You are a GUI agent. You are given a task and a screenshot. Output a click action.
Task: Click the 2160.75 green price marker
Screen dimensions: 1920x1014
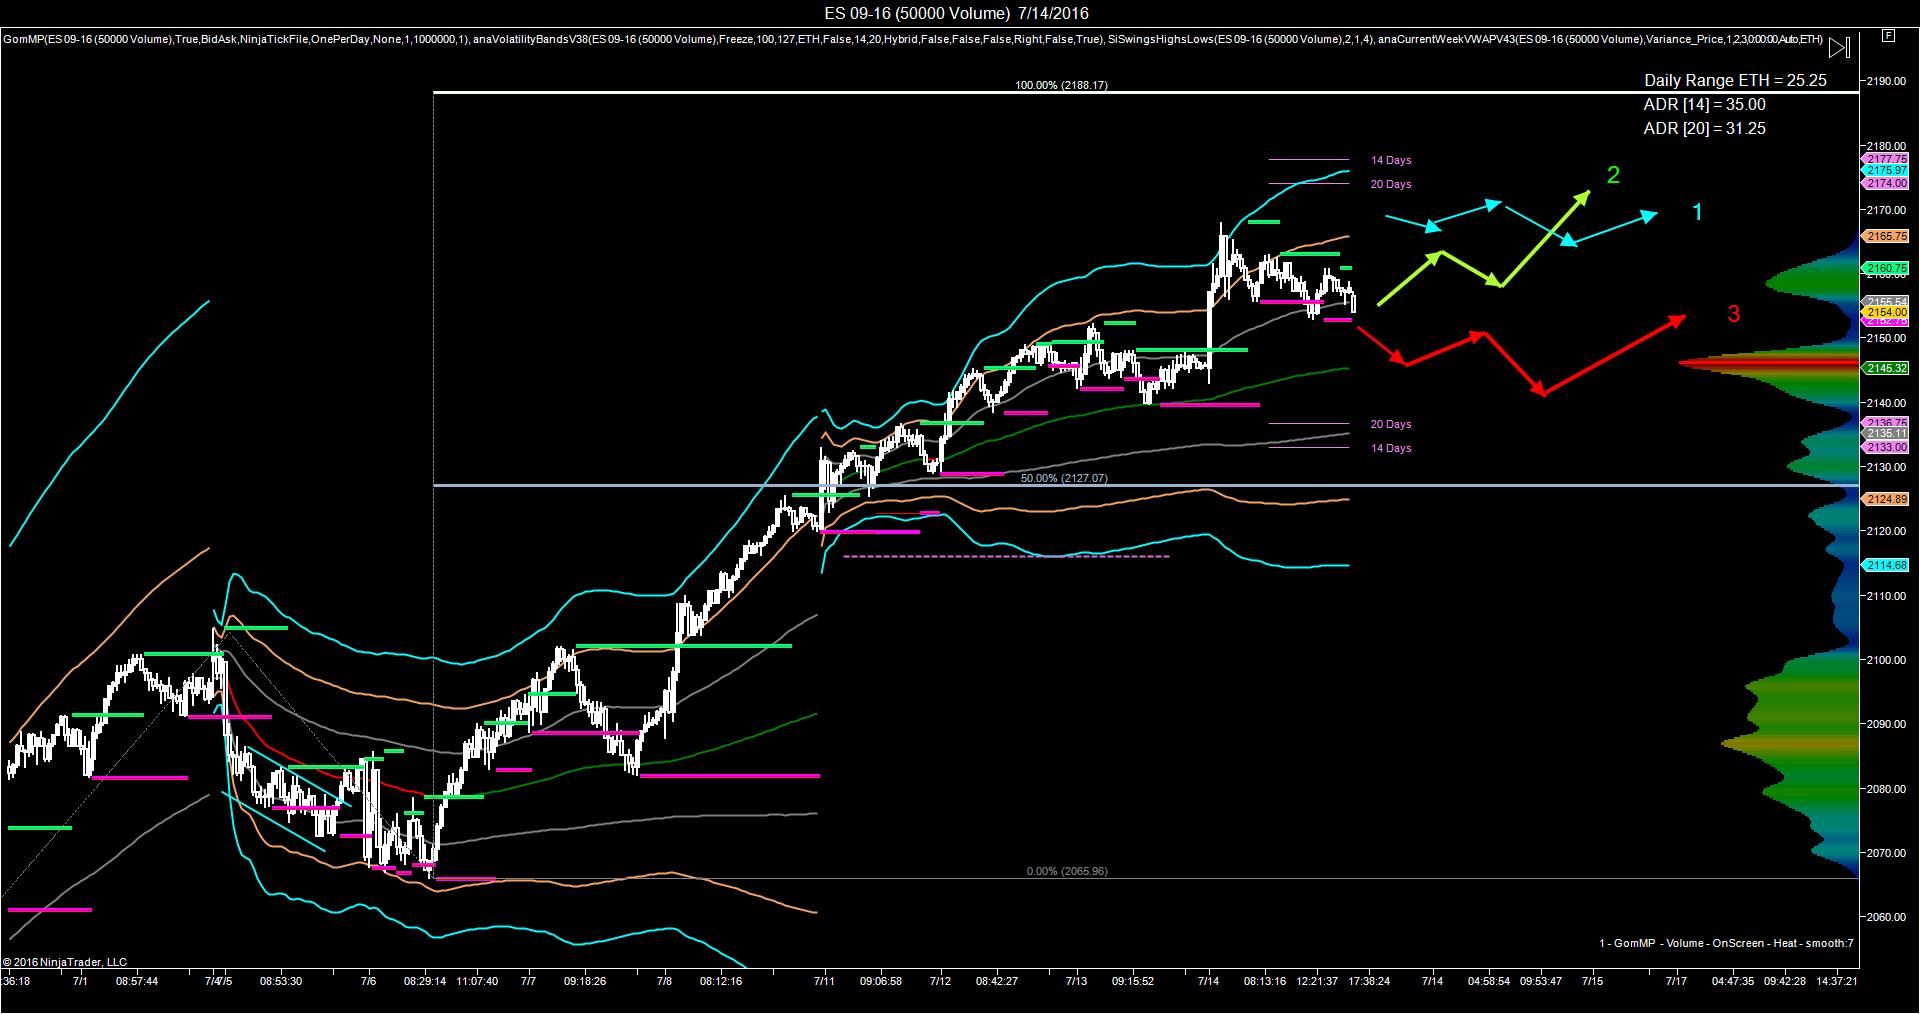pyautogui.click(x=1886, y=268)
